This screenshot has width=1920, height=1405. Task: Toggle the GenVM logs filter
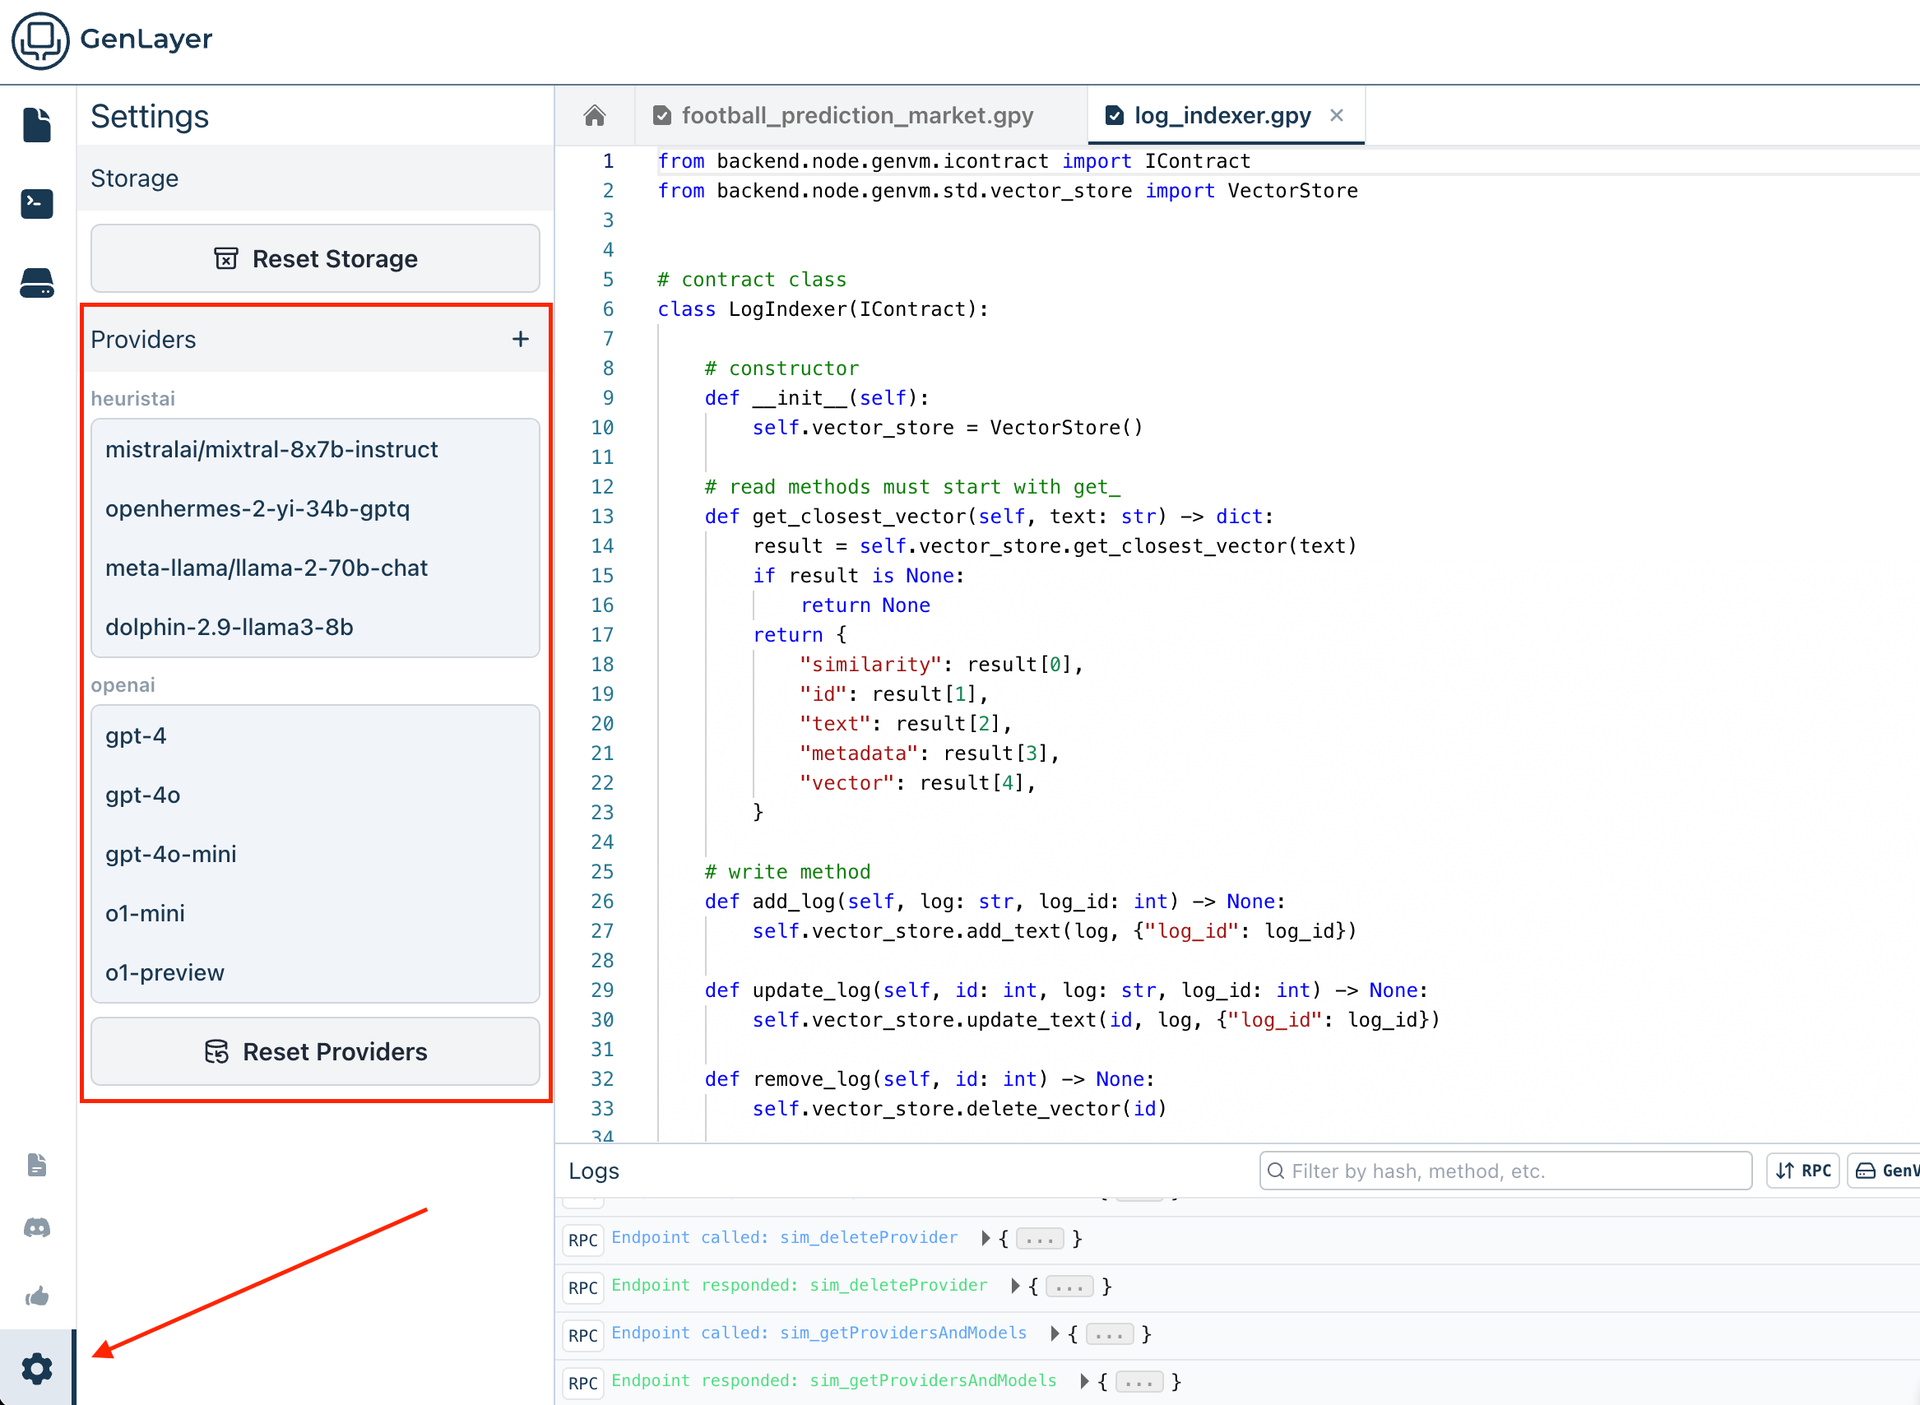pos(1886,1170)
